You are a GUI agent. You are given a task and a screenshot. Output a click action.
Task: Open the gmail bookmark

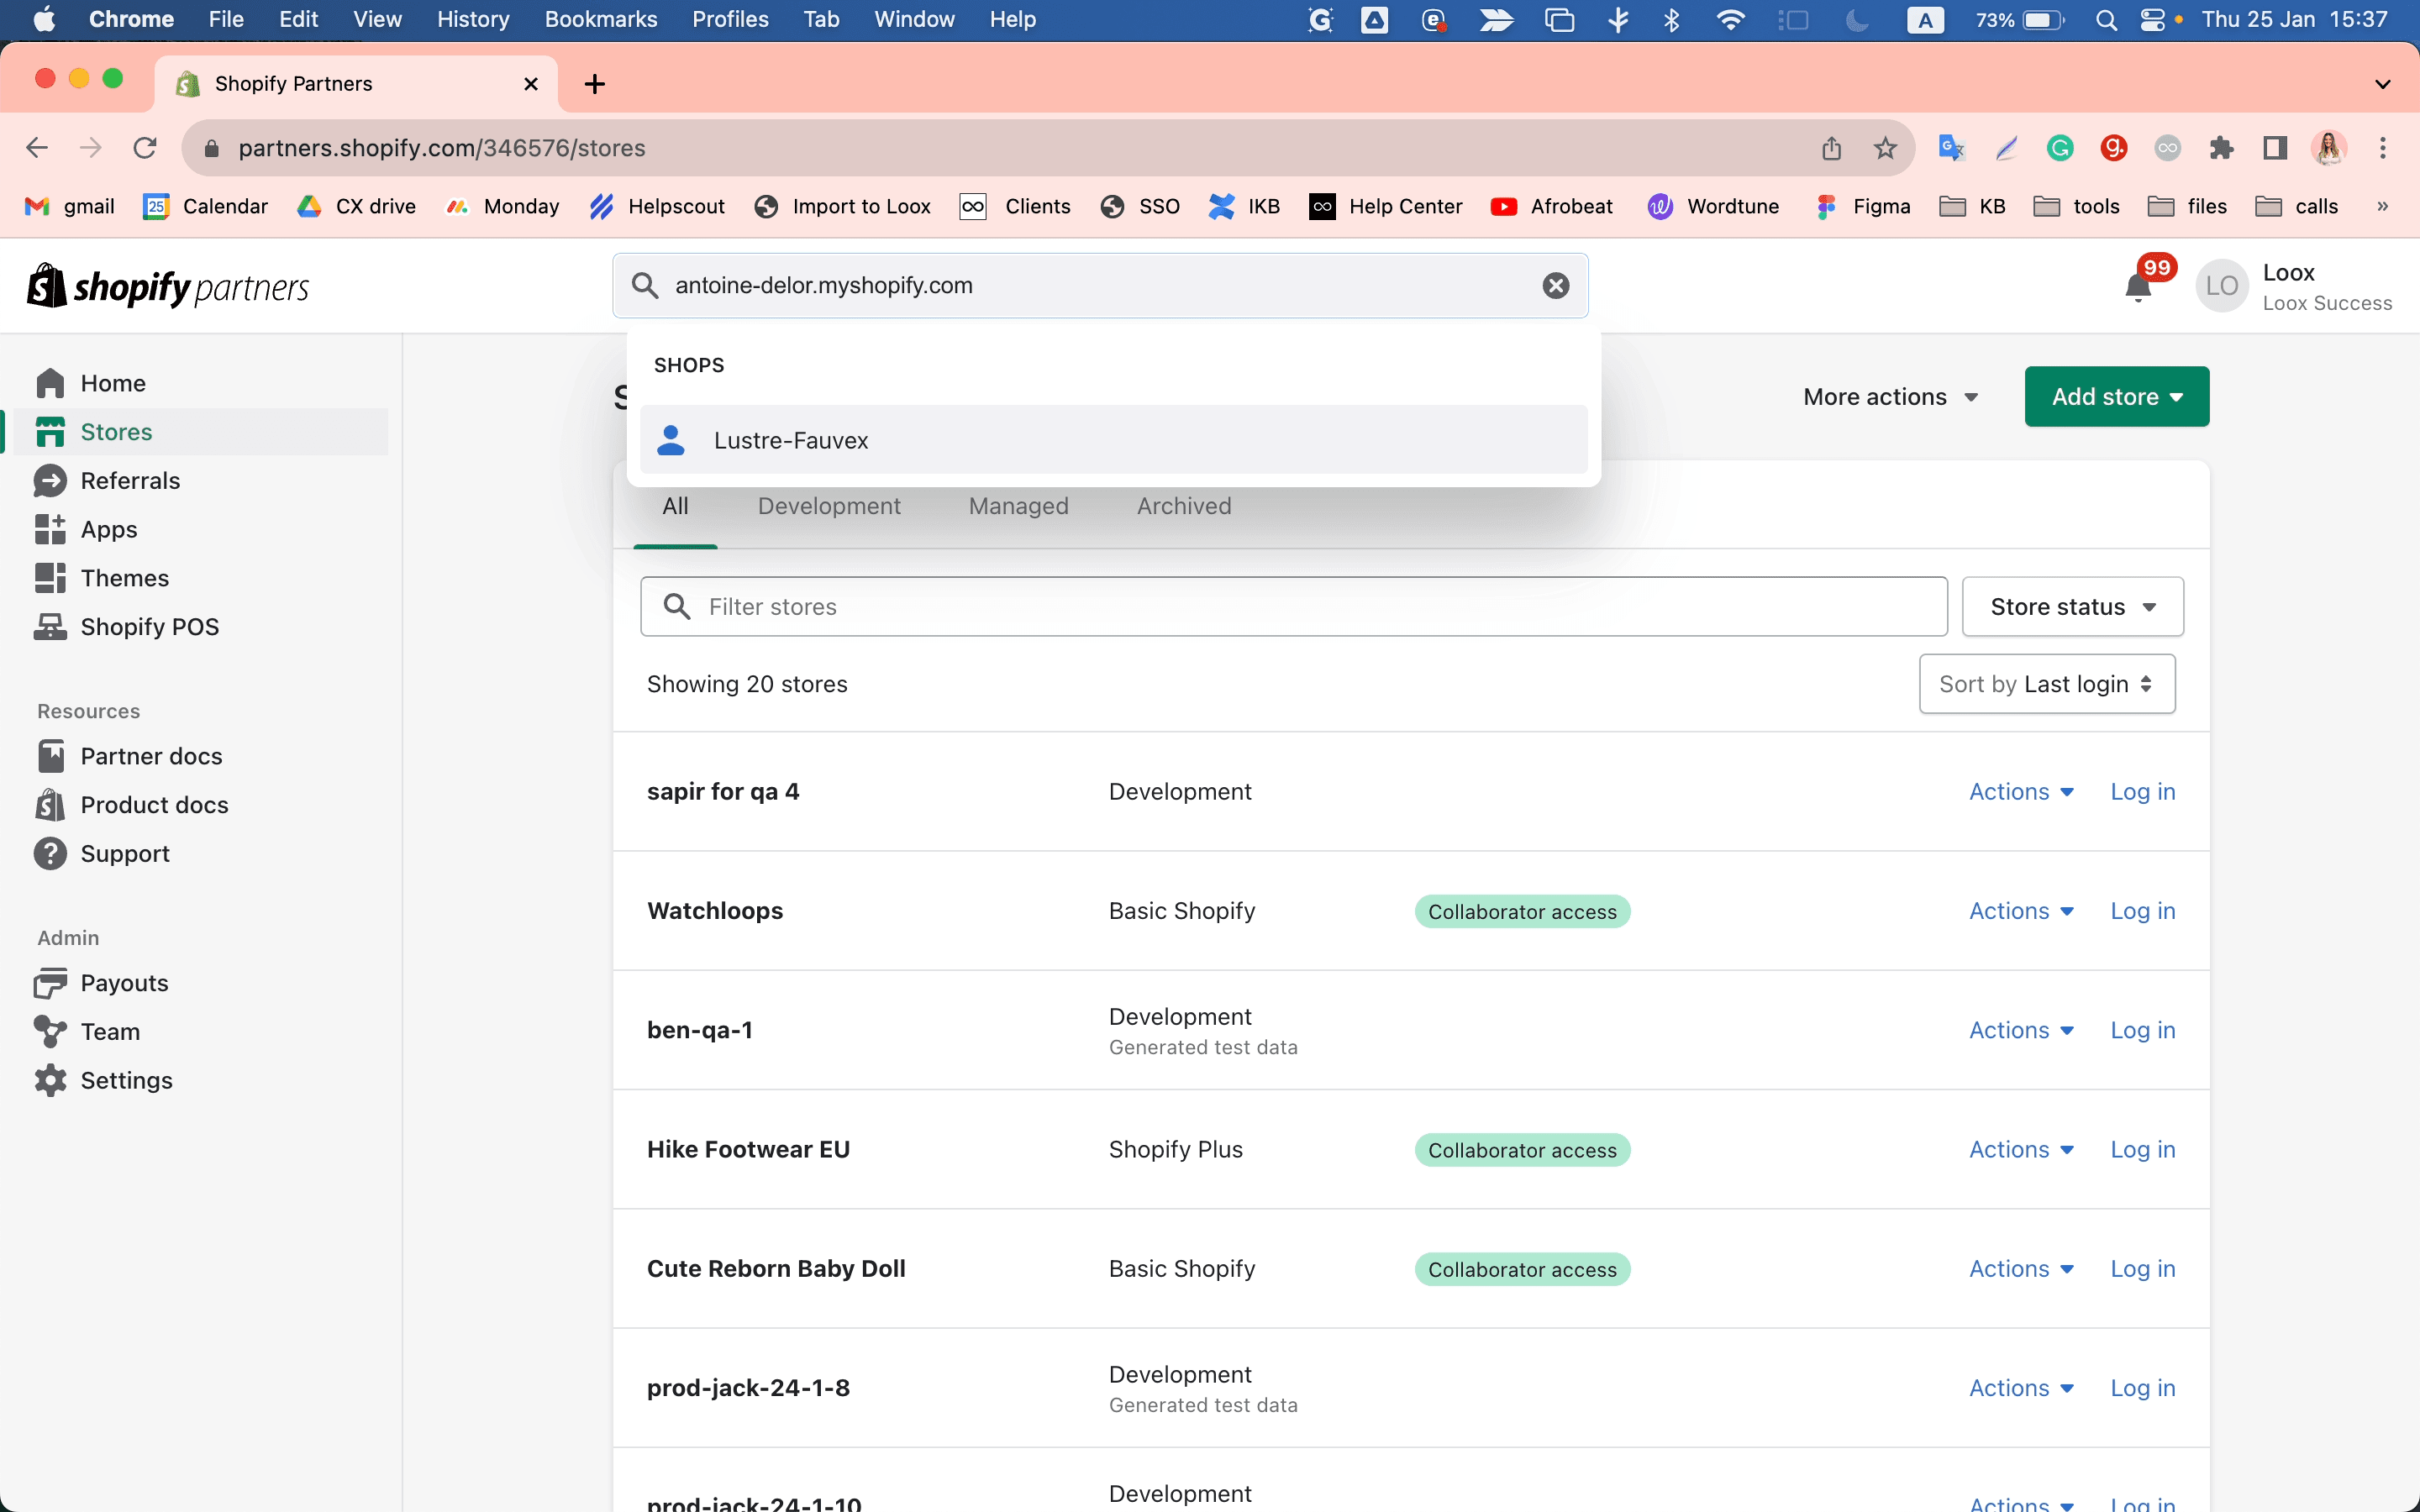click(70, 206)
